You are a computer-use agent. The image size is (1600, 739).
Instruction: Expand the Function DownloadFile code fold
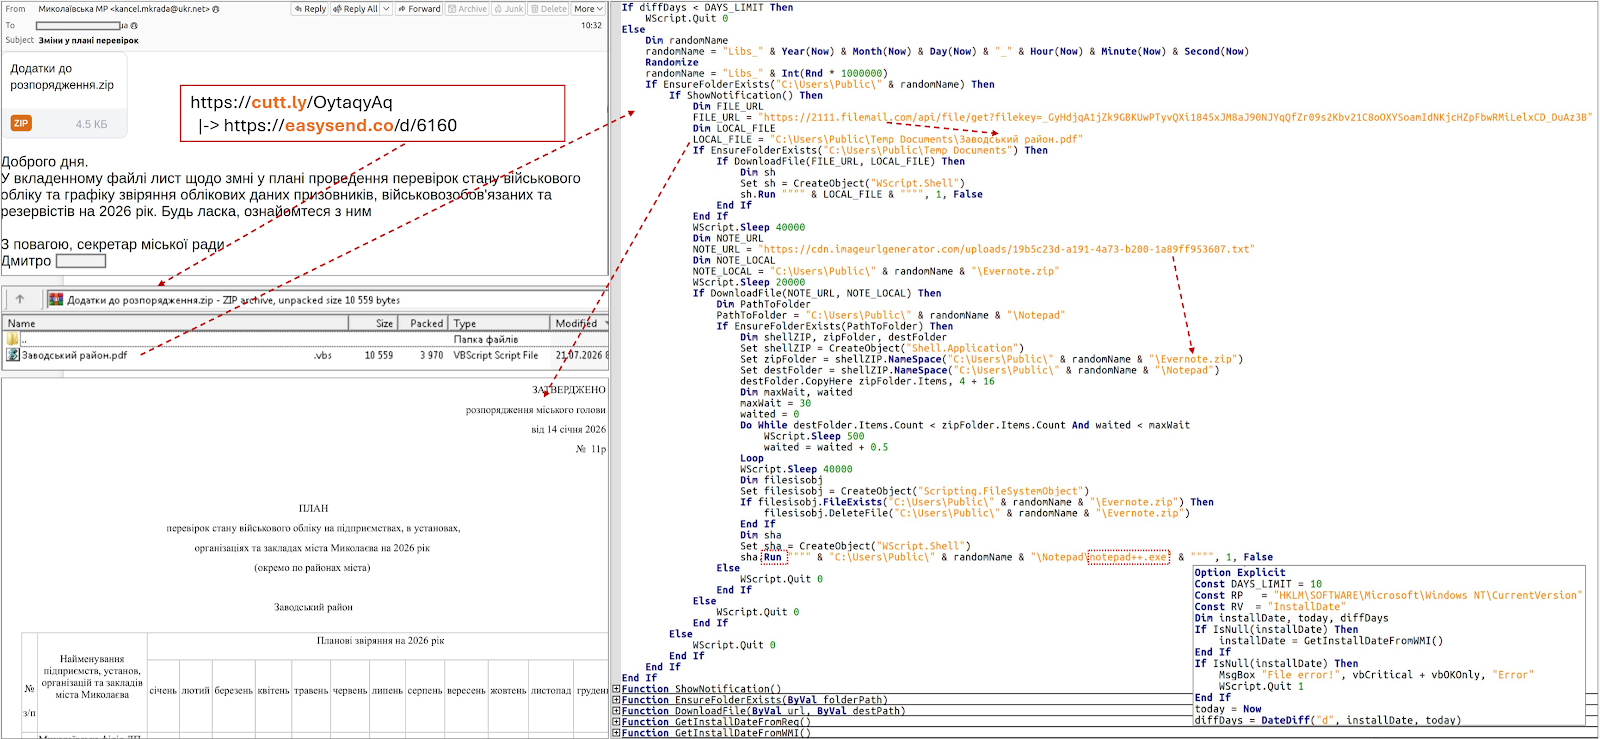pos(616,711)
